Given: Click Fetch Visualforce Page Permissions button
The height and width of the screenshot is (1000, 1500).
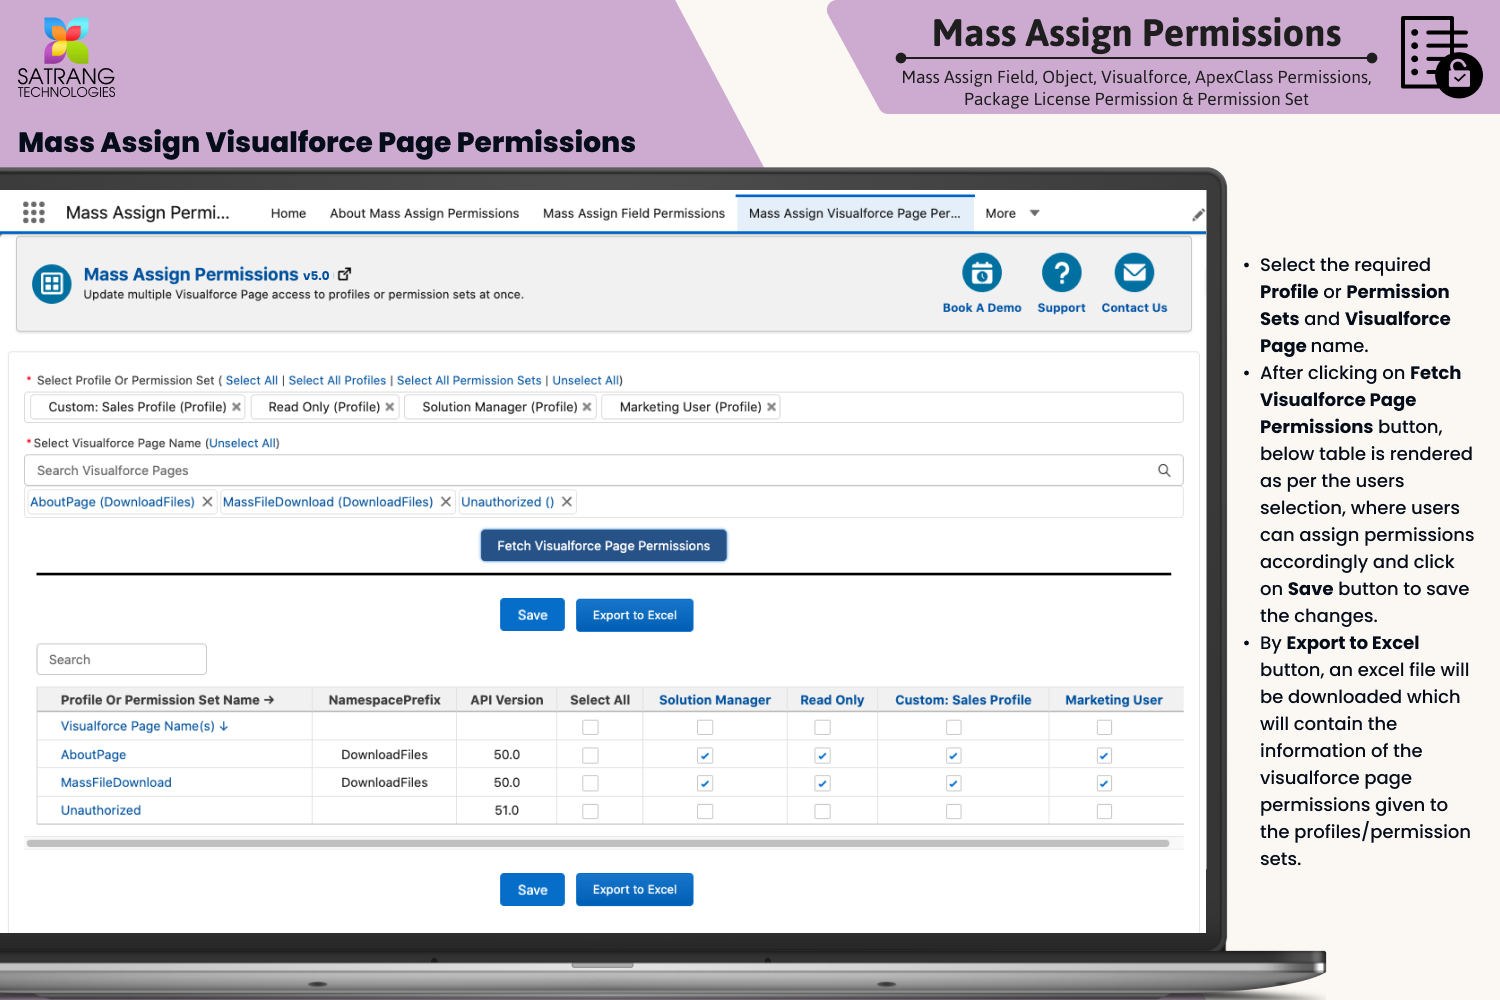Looking at the screenshot, I should pyautogui.click(x=603, y=546).
